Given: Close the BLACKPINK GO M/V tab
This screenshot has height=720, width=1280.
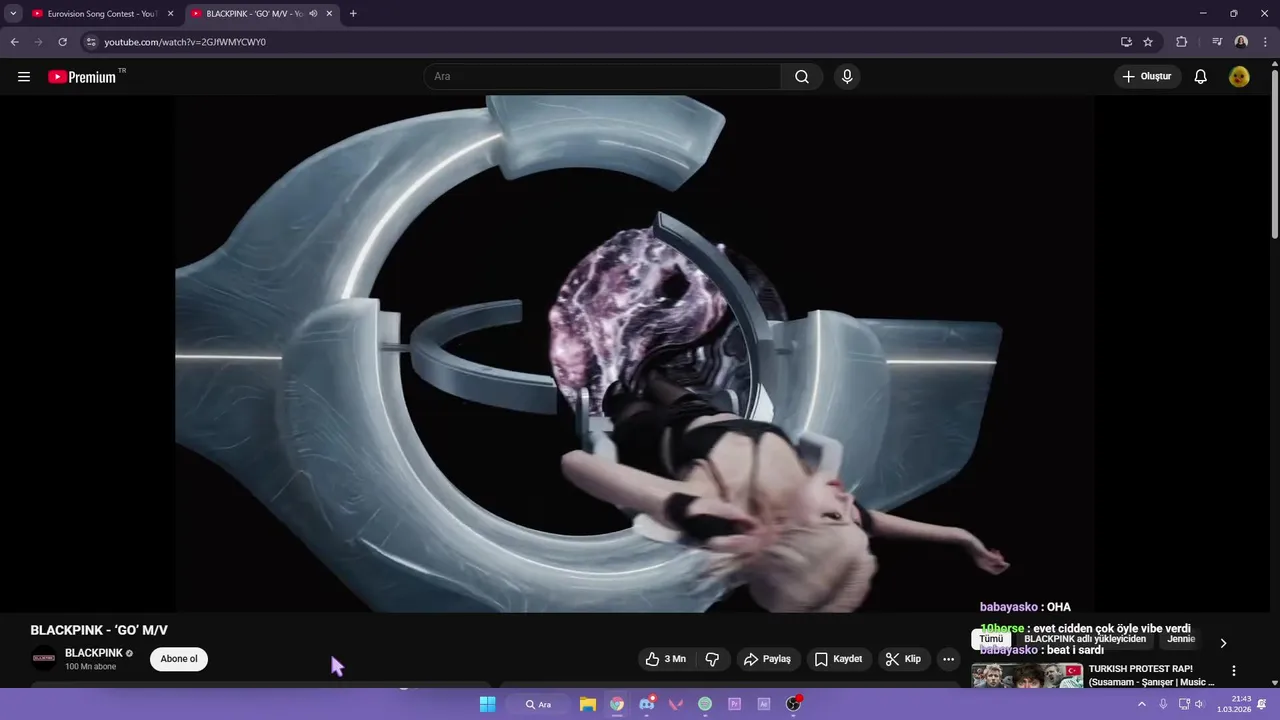Looking at the screenshot, I should tap(329, 14).
